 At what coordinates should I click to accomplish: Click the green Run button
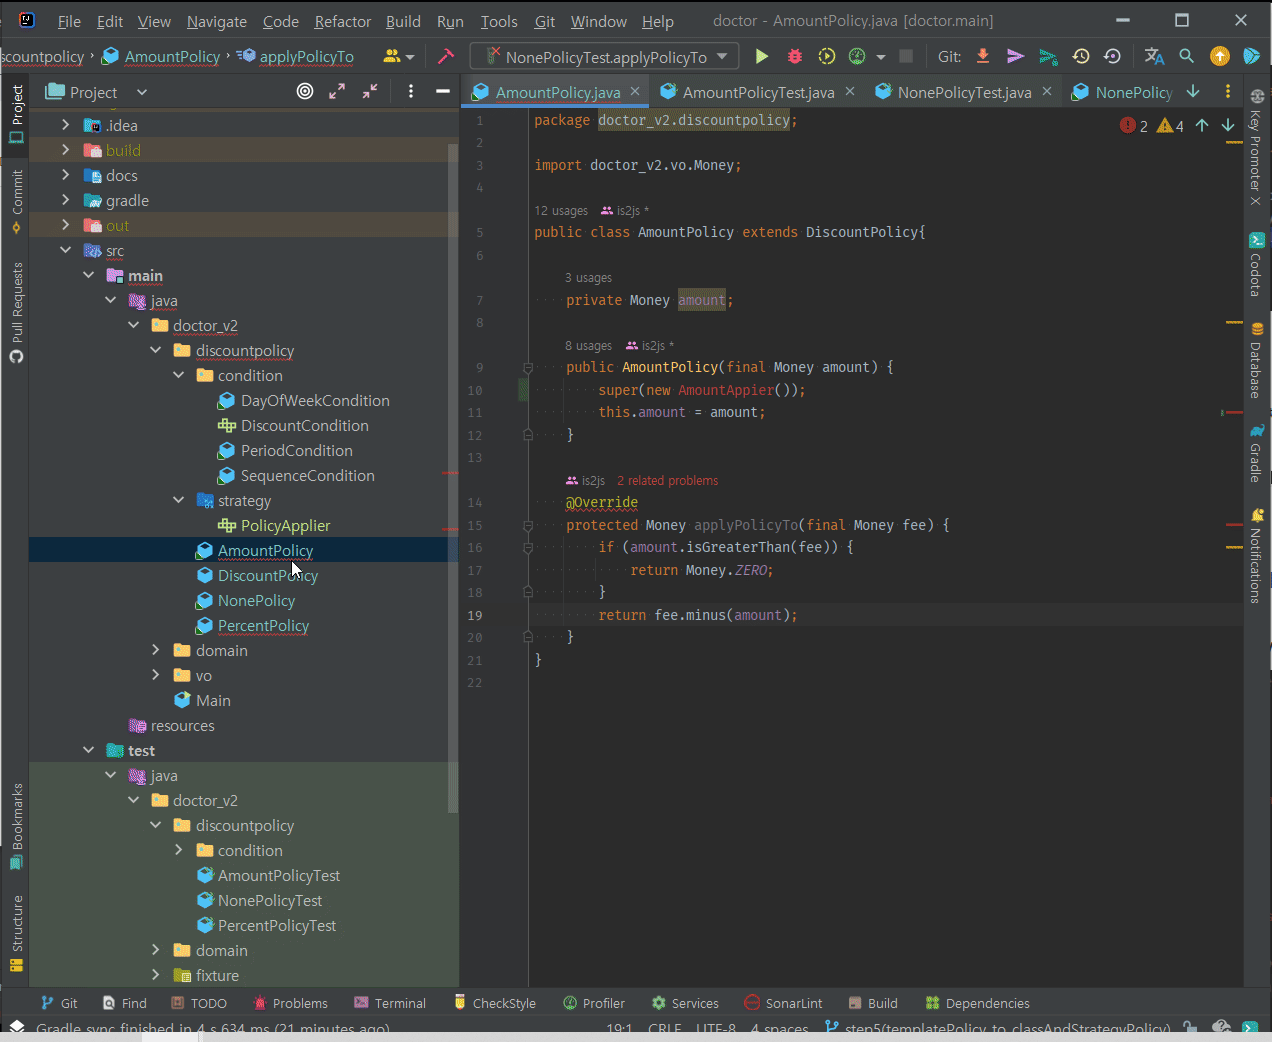[x=762, y=57]
